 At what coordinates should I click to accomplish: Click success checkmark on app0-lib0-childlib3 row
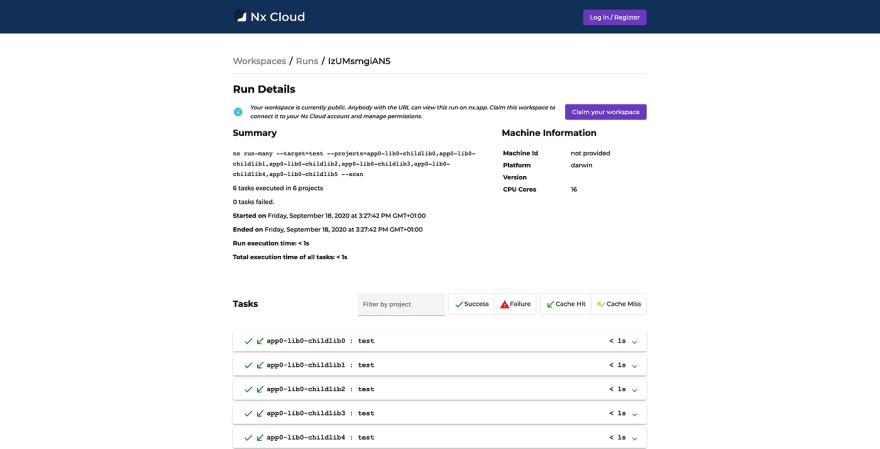248,414
